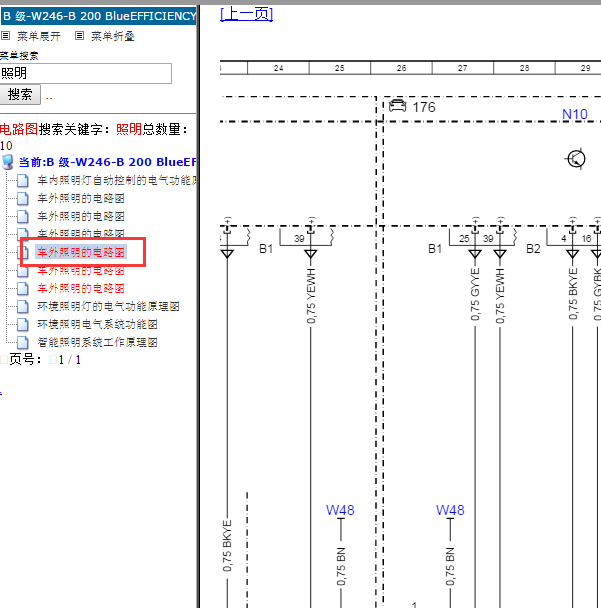
Task: Click the page number 1 / 1
Action: 70,360
